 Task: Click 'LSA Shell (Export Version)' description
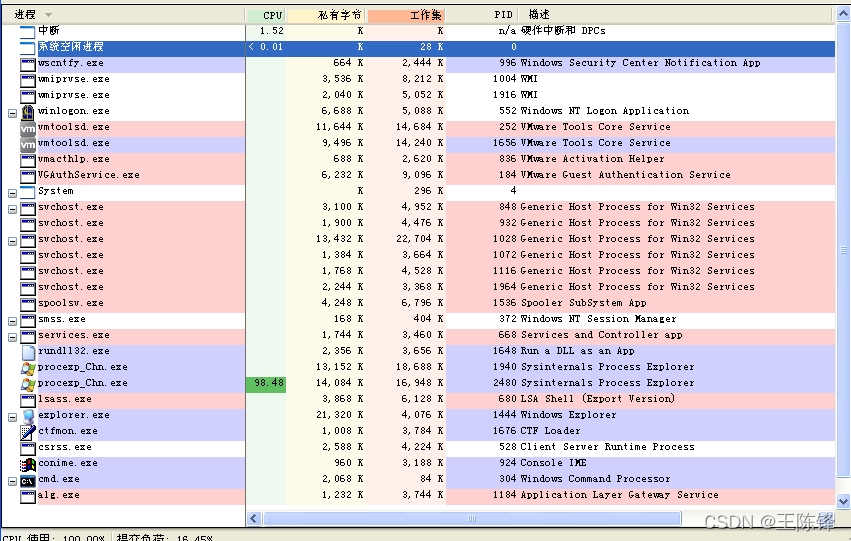click(598, 399)
